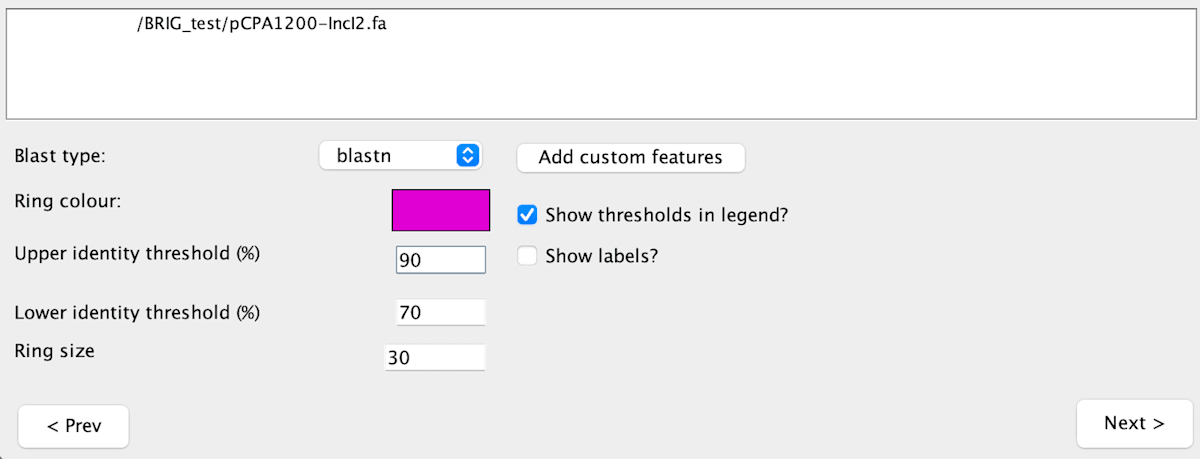Enable the Show labels checkbox
This screenshot has height=459, width=1200.
click(528, 256)
